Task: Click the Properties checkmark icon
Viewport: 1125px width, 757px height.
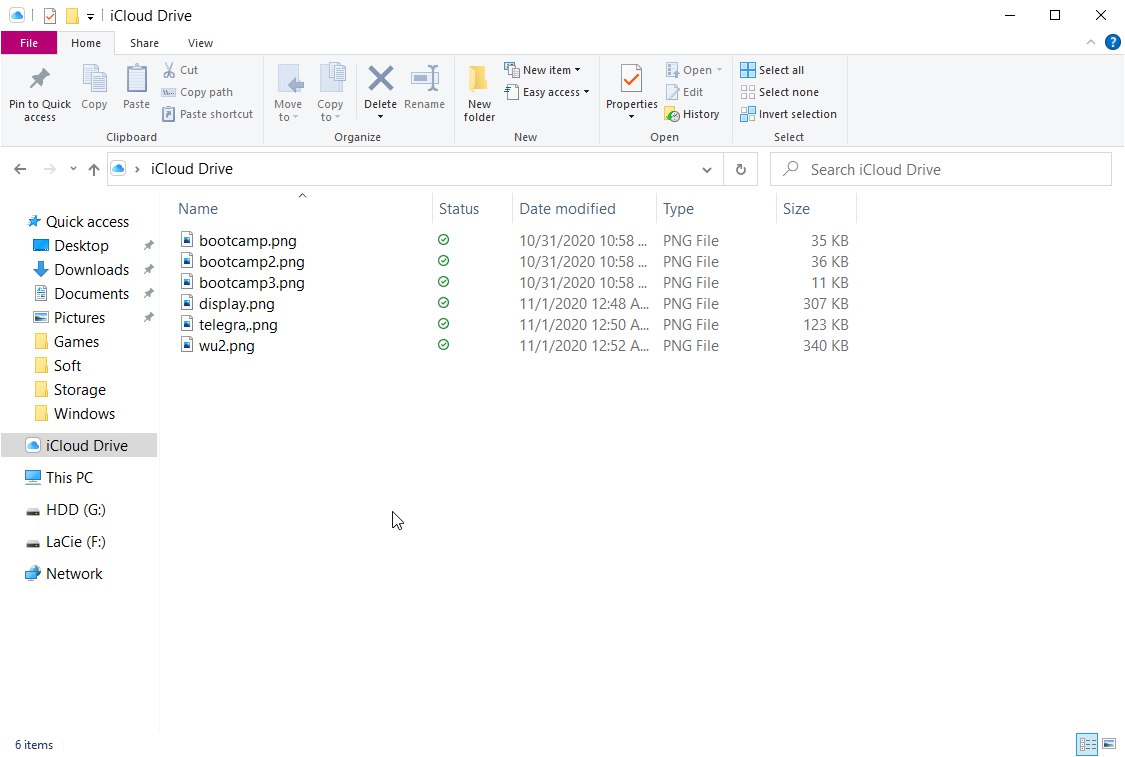Action: 631,78
